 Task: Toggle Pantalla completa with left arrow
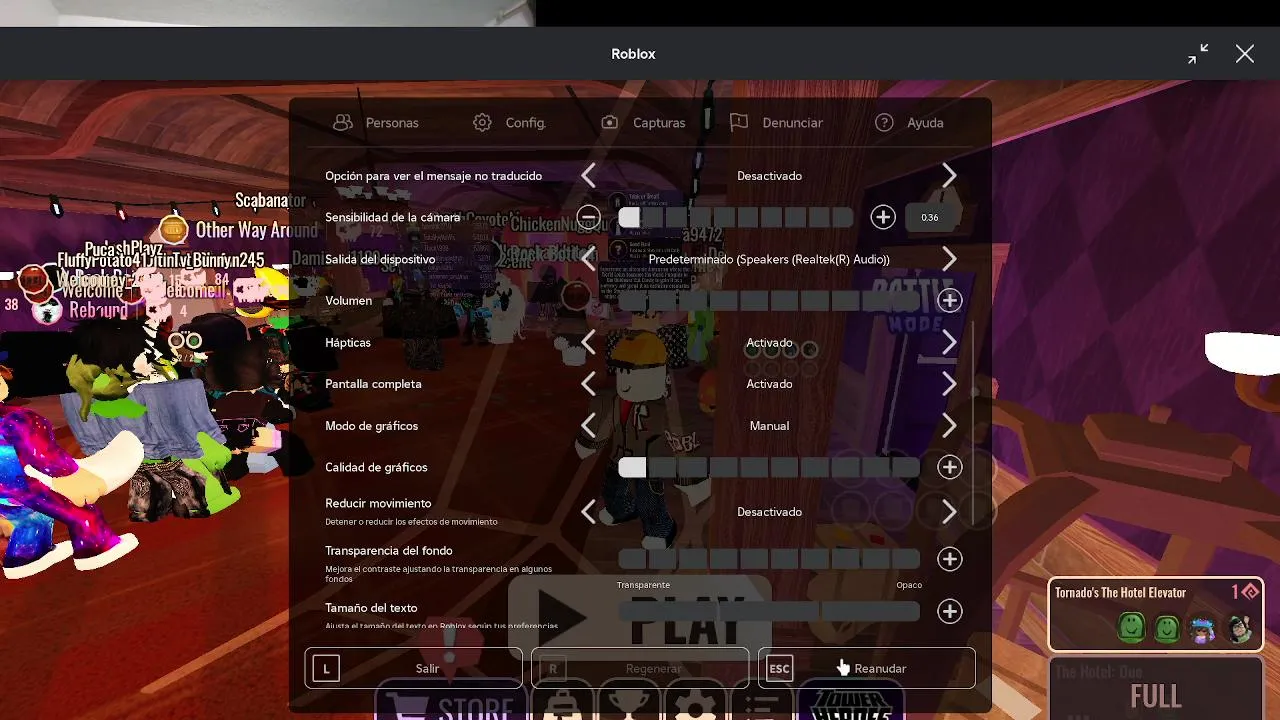(589, 384)
